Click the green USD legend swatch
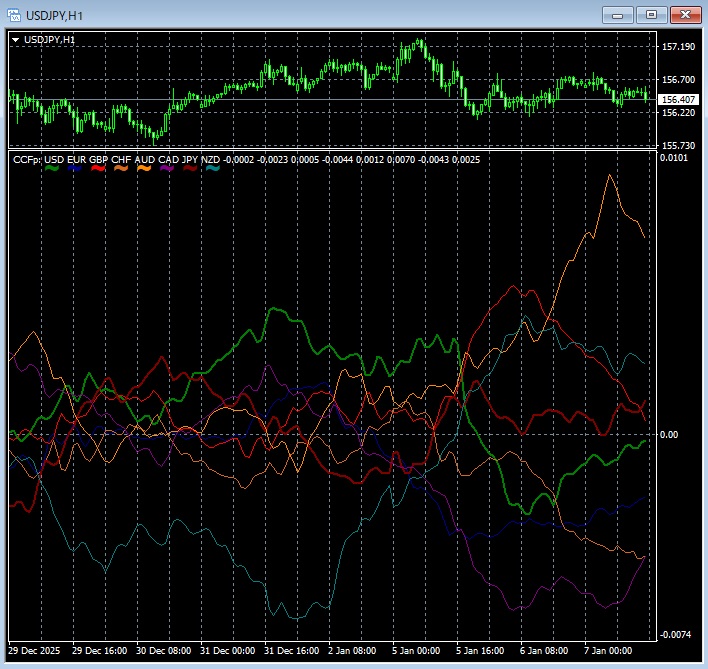 tap(52, 169)
